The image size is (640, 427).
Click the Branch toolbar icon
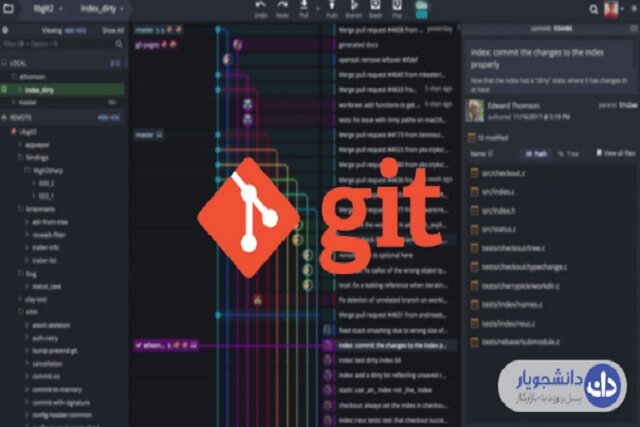click(353, 6)
